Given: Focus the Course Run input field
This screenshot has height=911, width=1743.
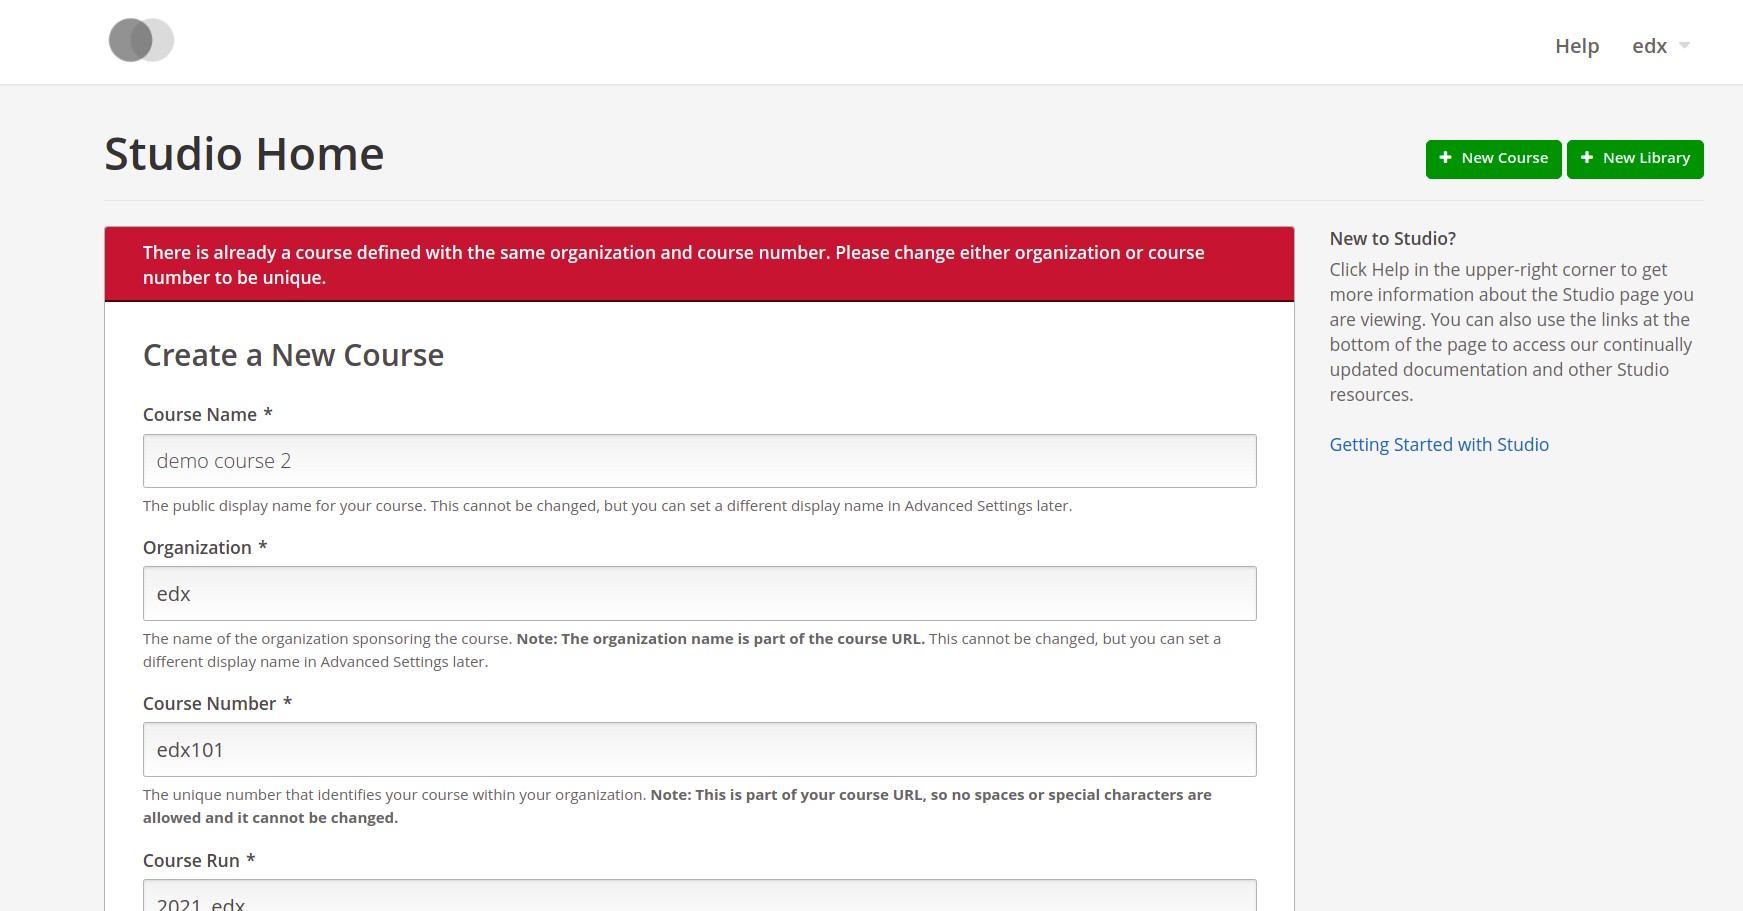Looking at the screenshot, I should [699, 896].
